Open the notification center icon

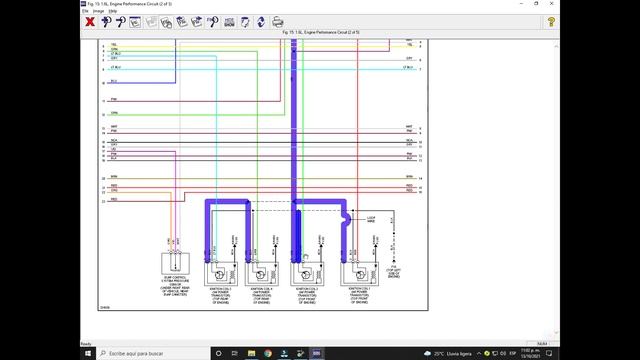coord(549,353)
